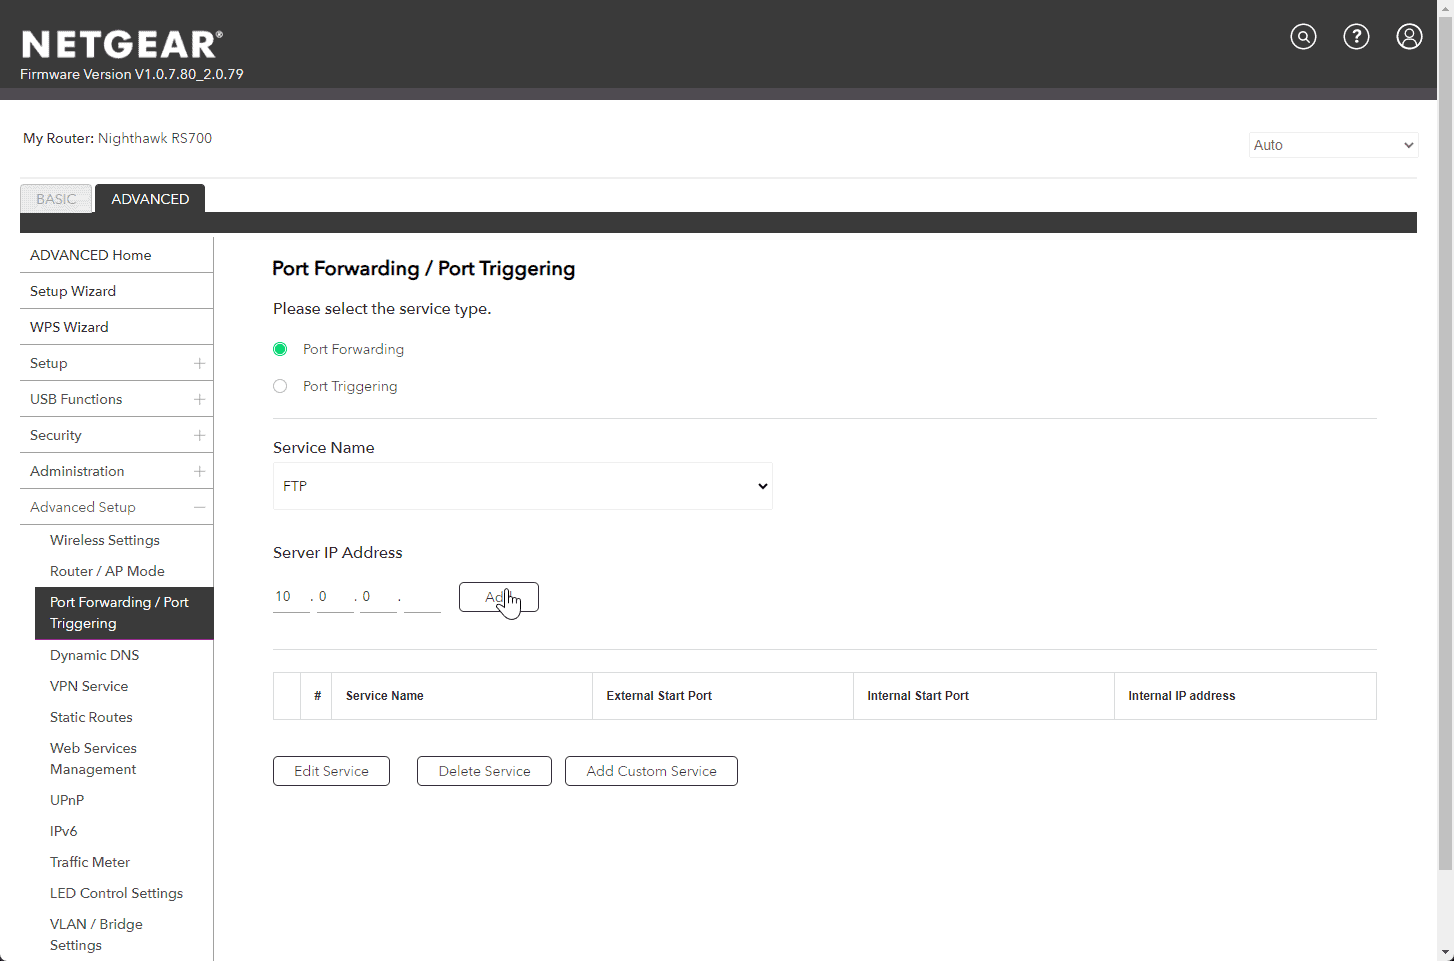1454x961 pixels.
Task: Click the last octet IP address field
Action: (422, 597)
